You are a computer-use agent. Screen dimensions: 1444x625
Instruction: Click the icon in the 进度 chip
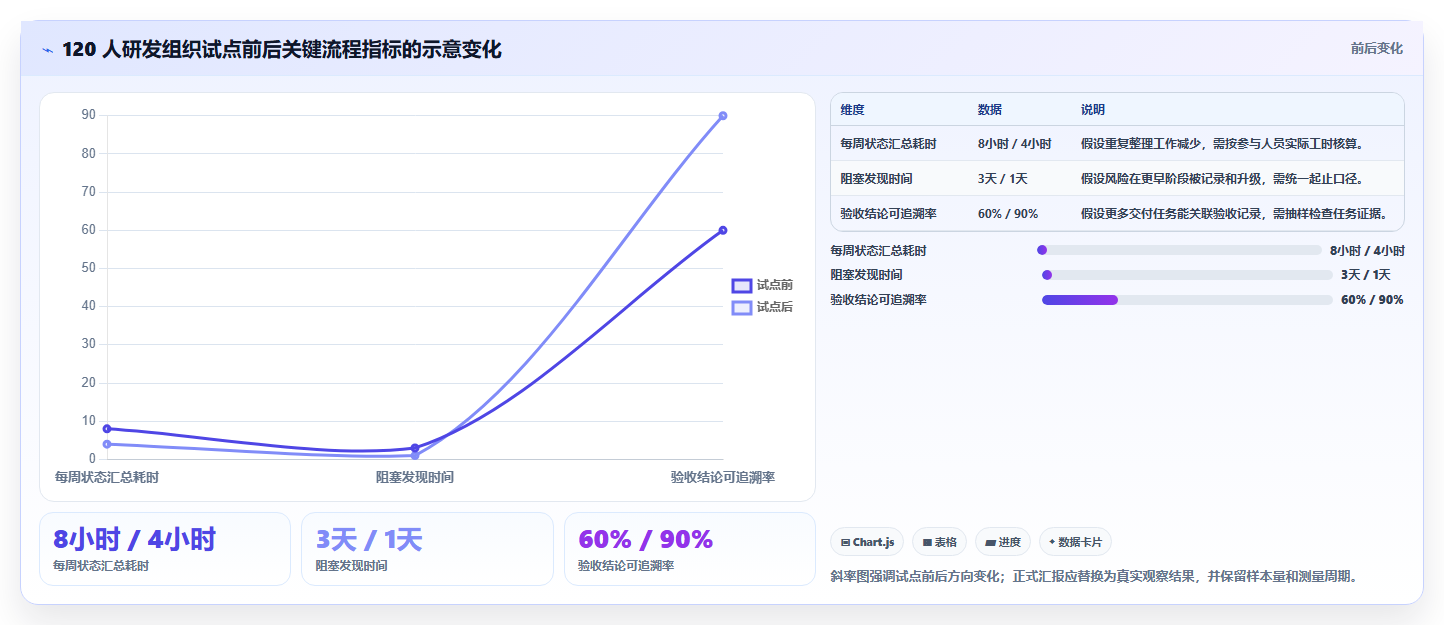coord(990,542)
